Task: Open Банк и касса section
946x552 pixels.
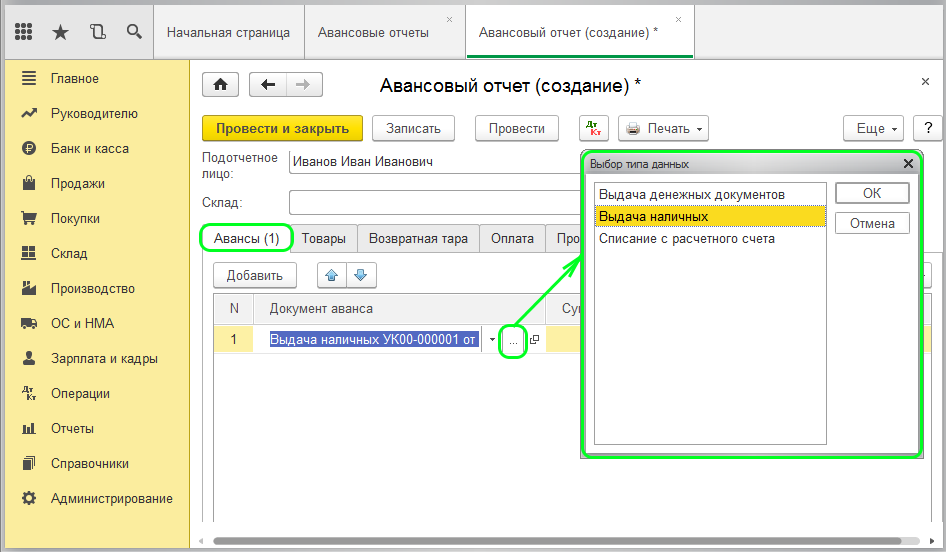Action: point(90,148)
